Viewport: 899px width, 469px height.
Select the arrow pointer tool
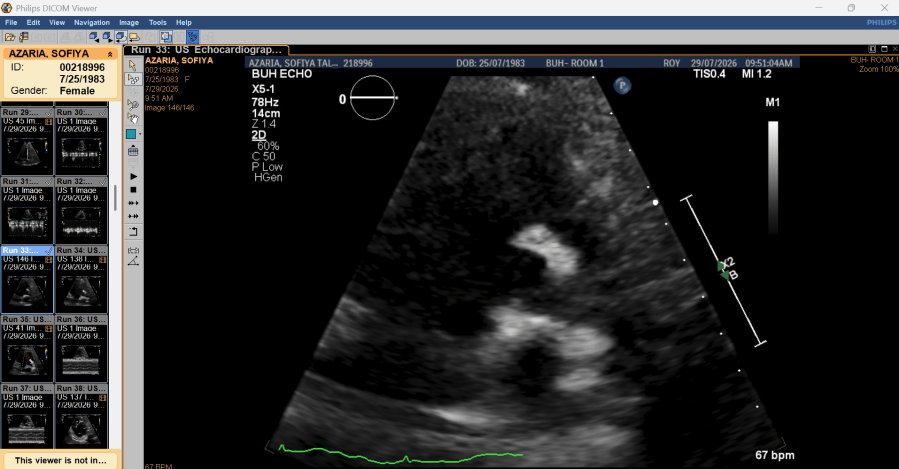click(133, 65)
